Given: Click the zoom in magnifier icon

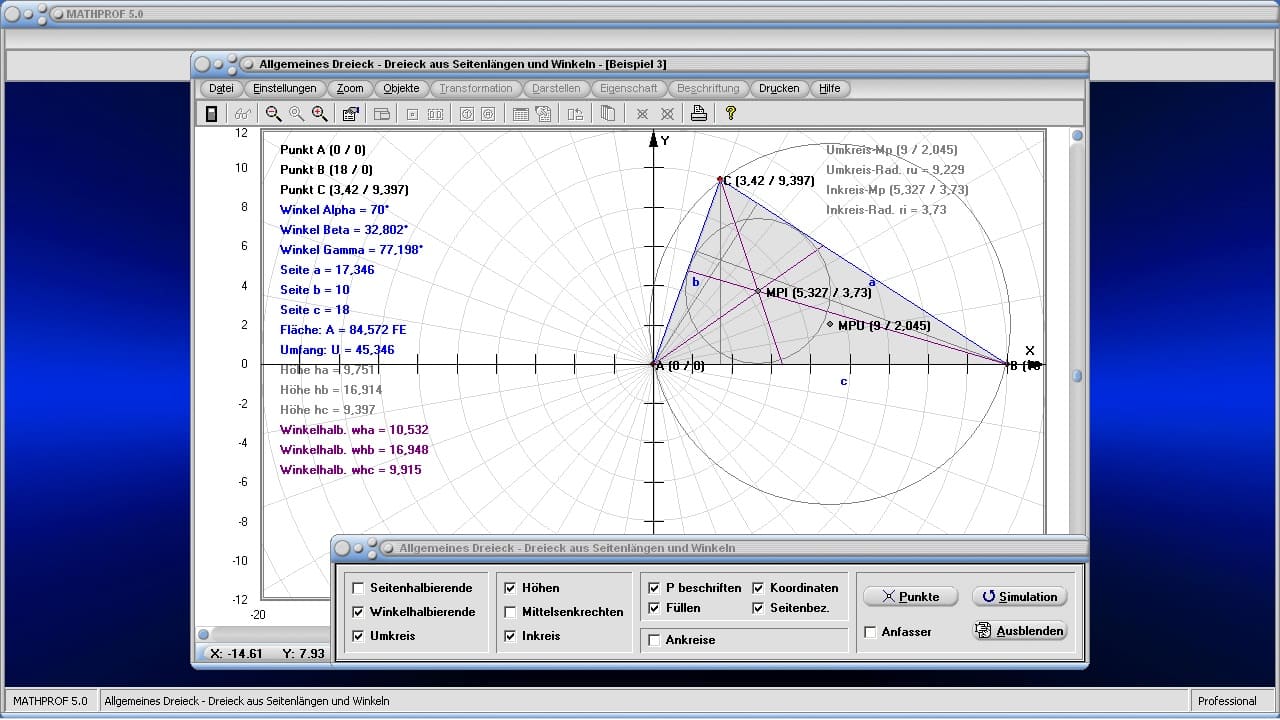Looking at the screenshot, I should point(320,114).
